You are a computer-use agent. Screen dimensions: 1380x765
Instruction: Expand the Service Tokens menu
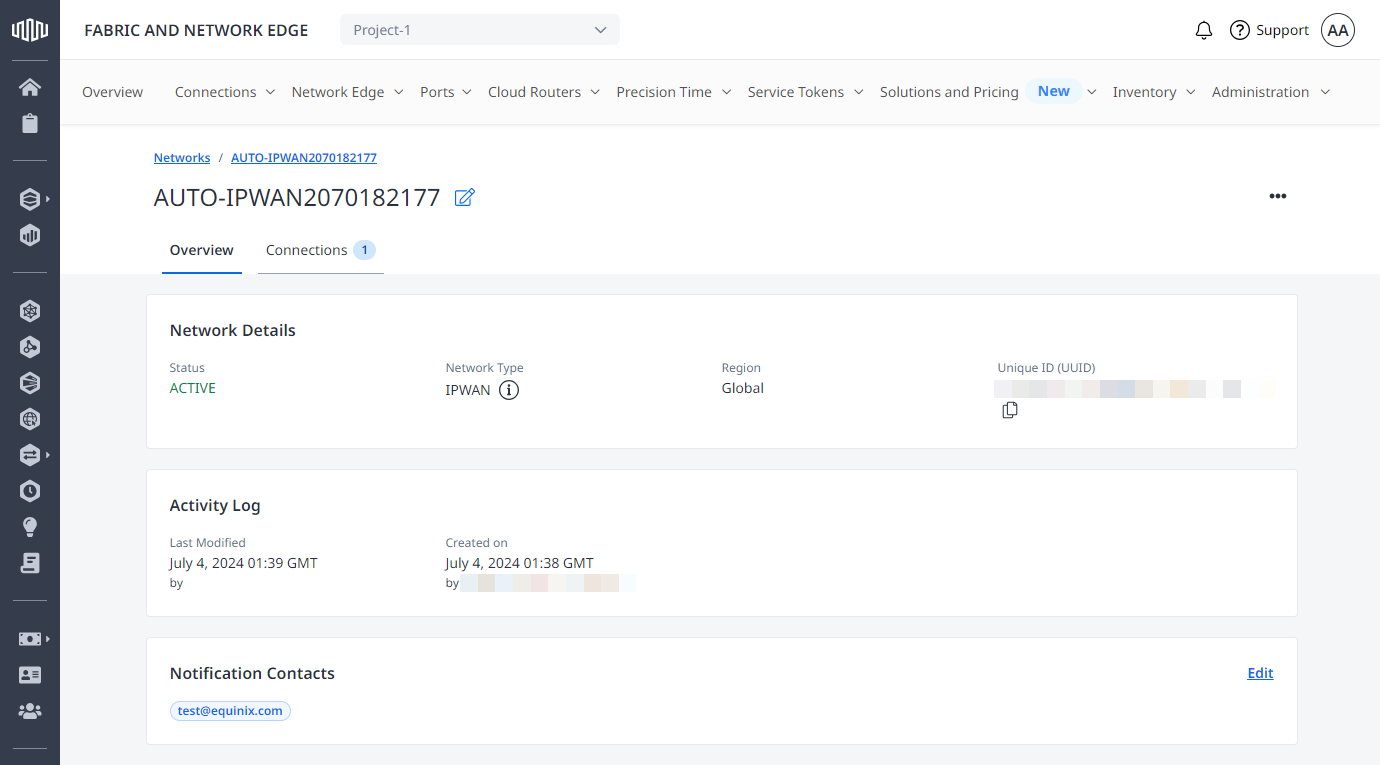806,92
